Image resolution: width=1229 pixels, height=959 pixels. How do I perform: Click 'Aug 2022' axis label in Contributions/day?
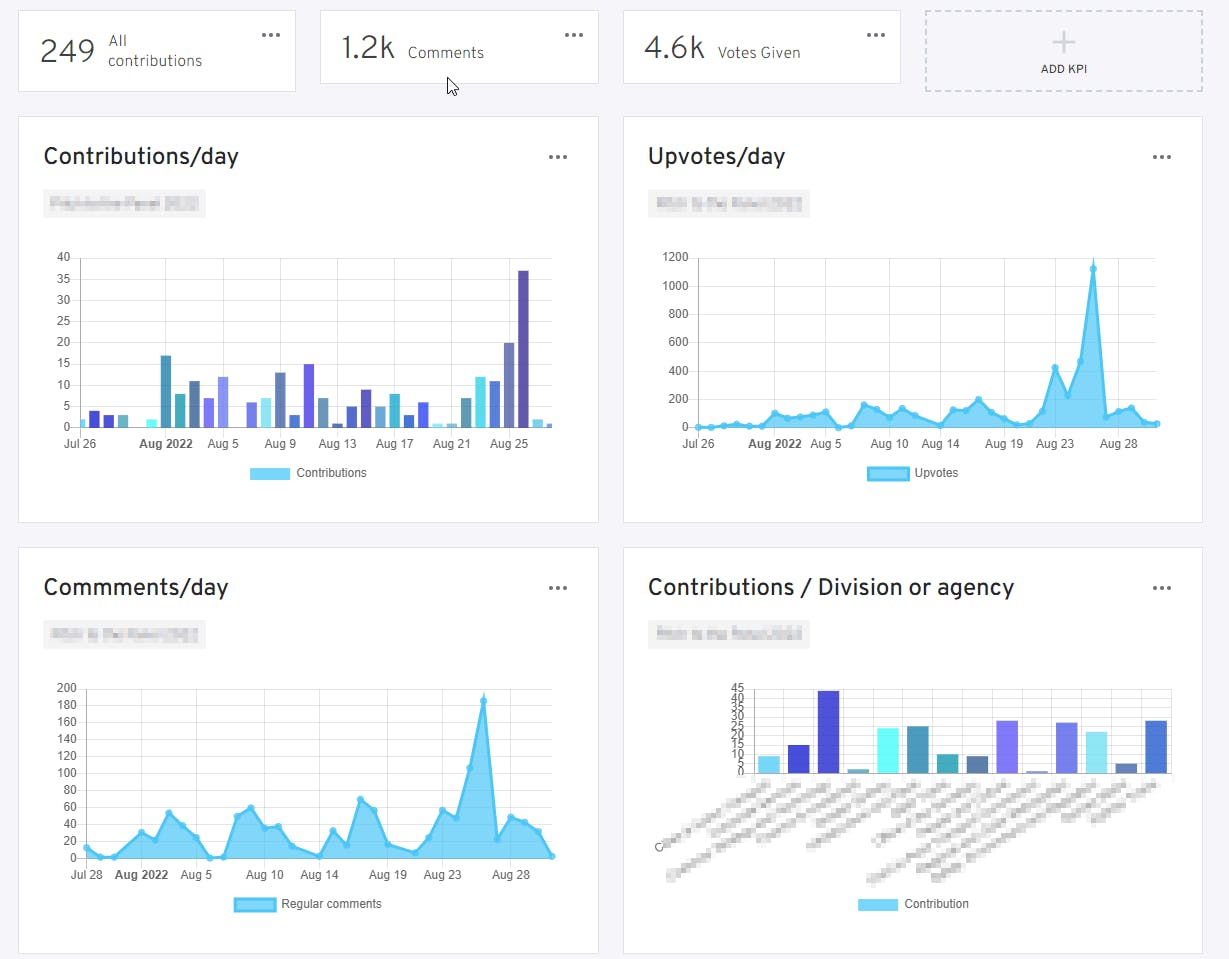(168, 444)
